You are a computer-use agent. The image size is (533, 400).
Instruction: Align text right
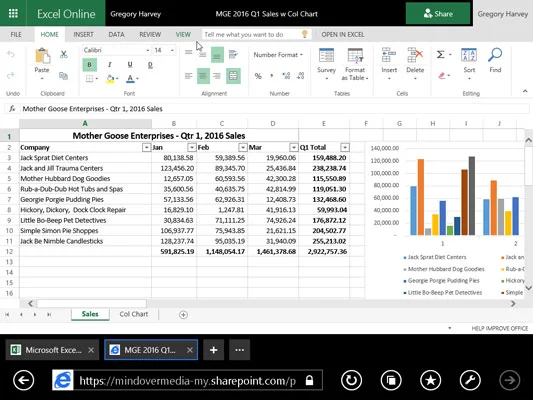click(x=217, y=75)
